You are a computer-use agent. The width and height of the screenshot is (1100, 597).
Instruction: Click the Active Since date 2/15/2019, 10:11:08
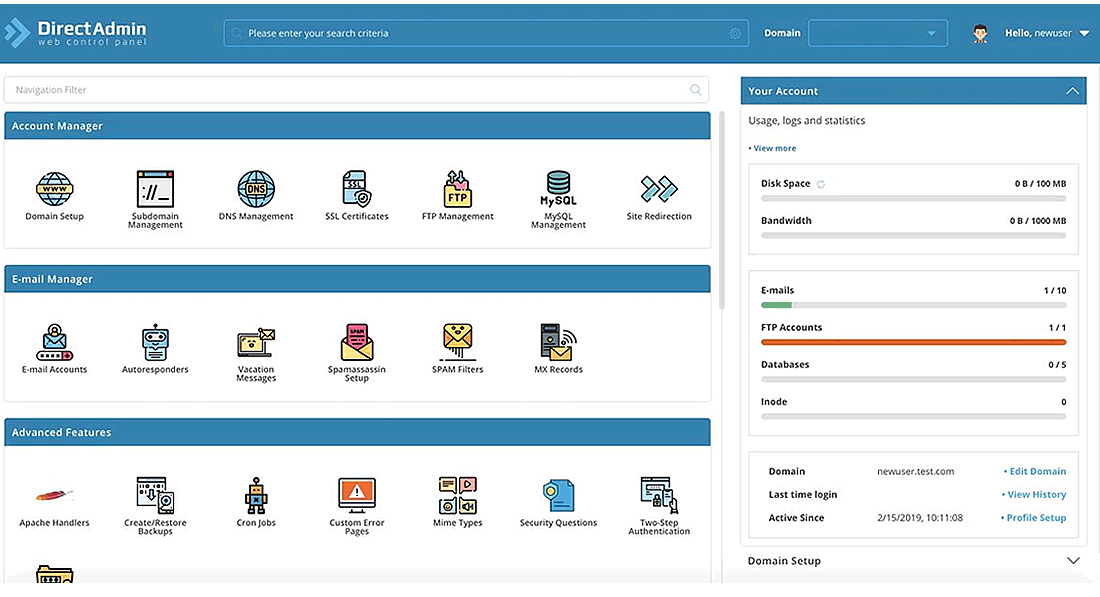(x=920, y=518)
